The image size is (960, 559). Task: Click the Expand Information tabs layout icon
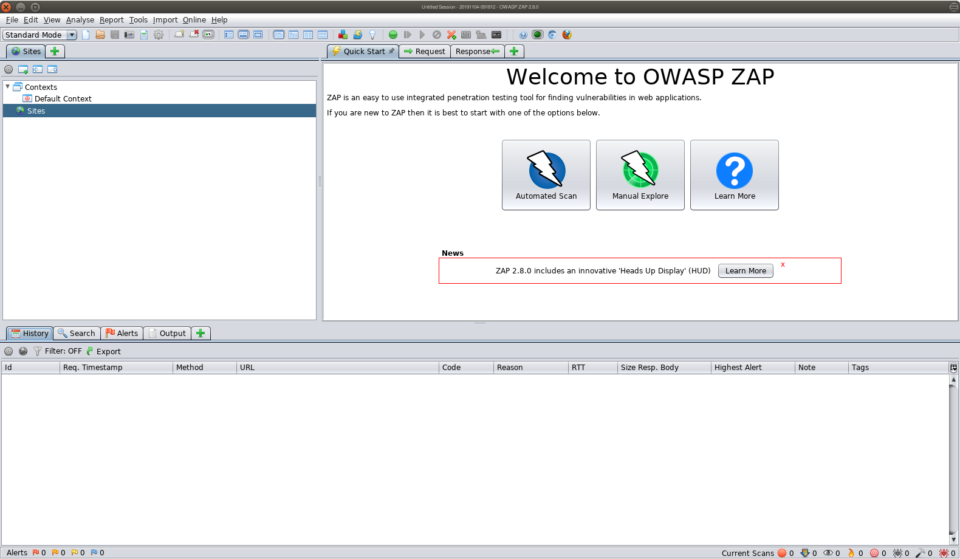(x=243, y=35)
